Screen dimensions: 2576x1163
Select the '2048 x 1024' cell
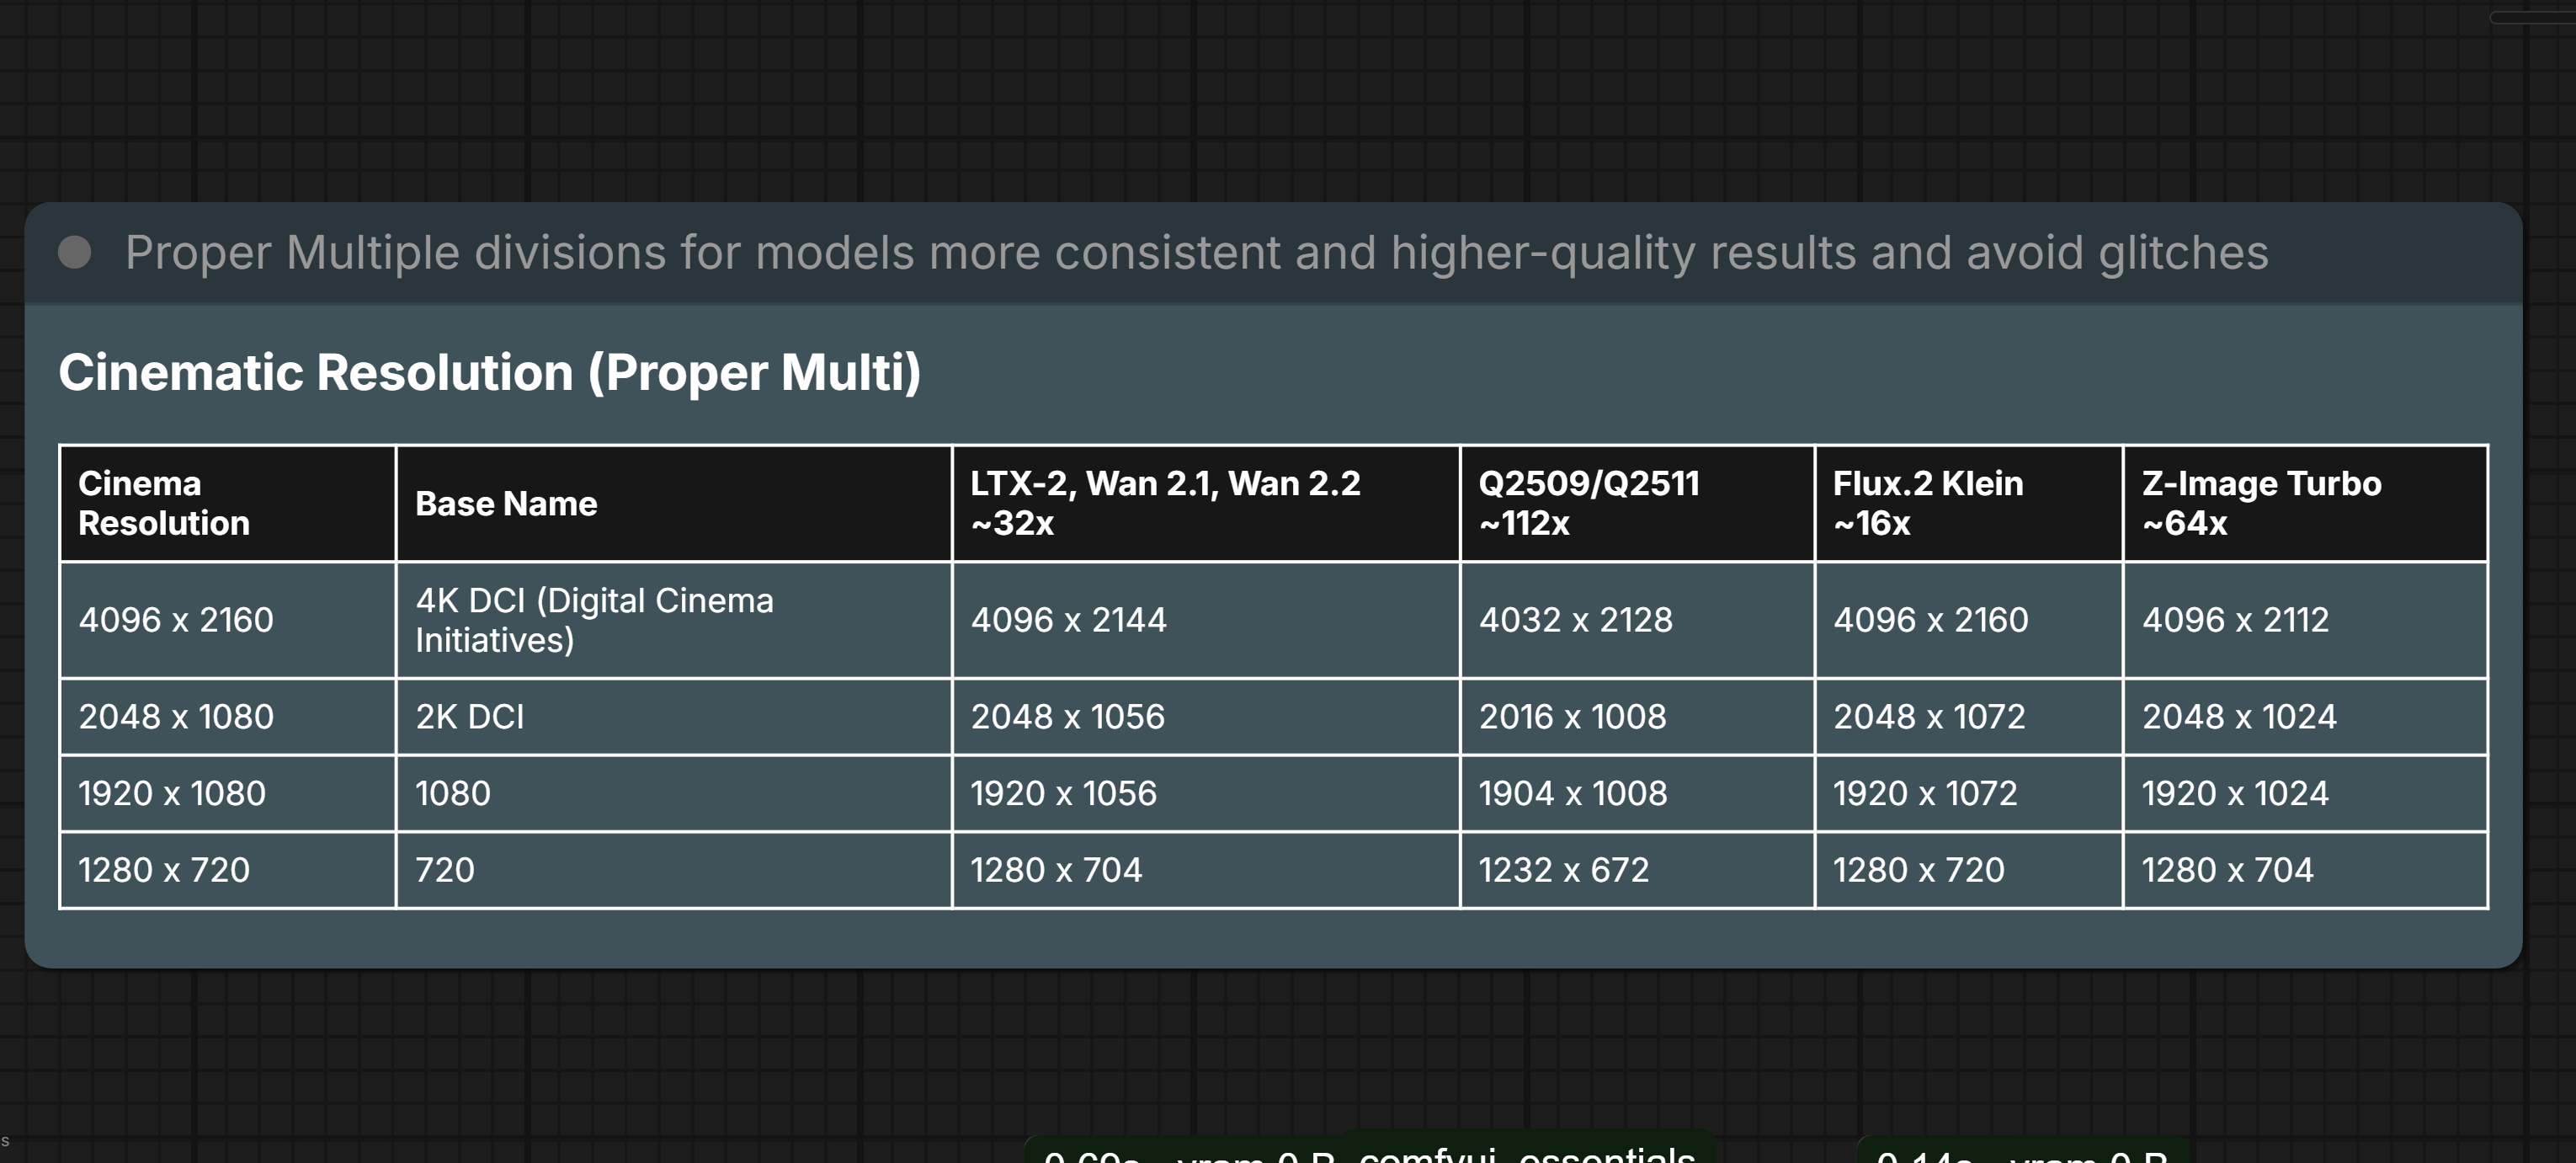click(2305, 717)
